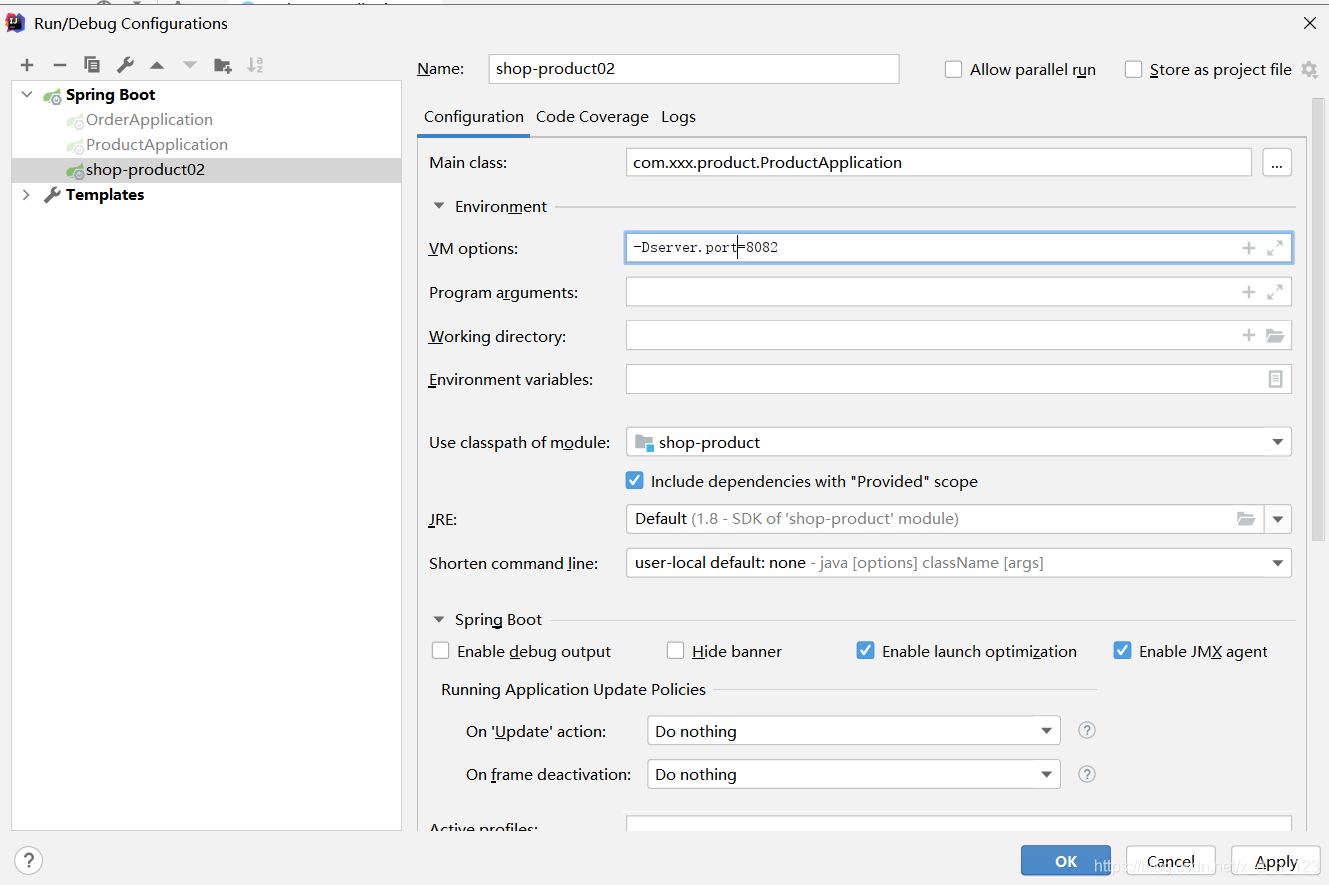Image resolution: width=1329 pixels, height=885 pixels.
Task: Select Spring Boot tree group
Action: (110, 95)
